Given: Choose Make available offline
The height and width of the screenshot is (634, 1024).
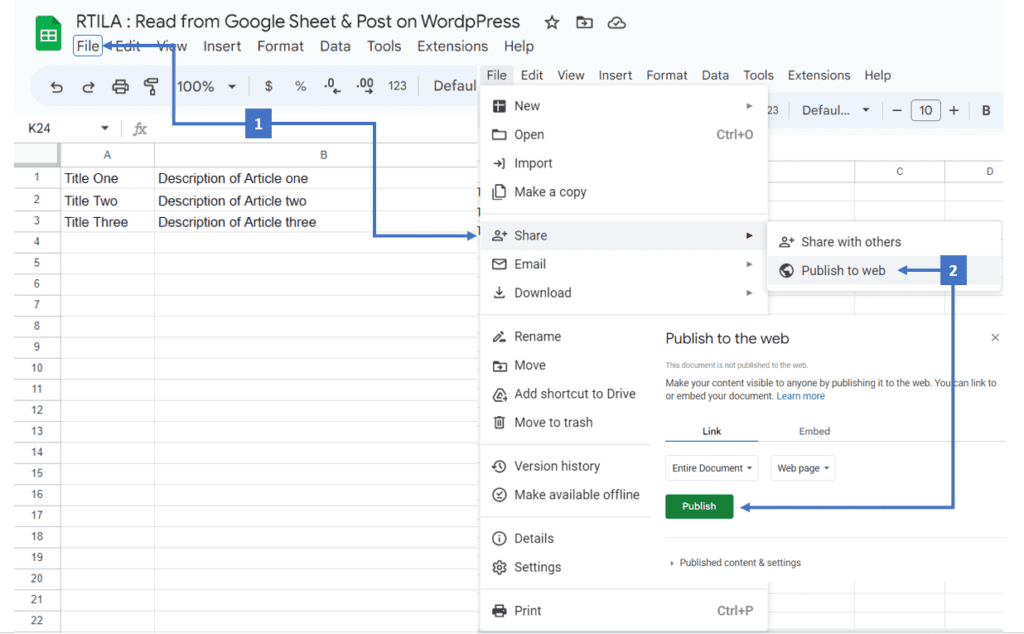Looking at the screenshot, I should pyautogui.click(x=565, y=495).
